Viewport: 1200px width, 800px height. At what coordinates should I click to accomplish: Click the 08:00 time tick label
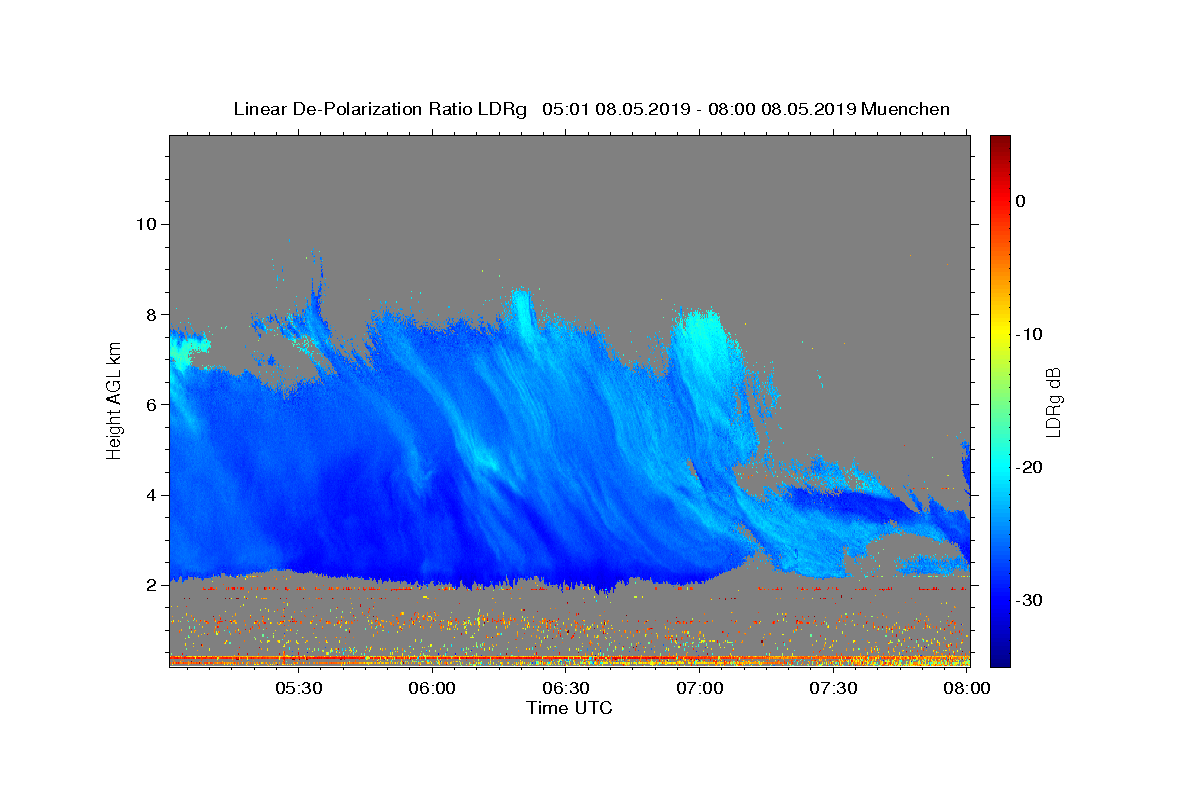pyautogui.click(x=967, y=688)
